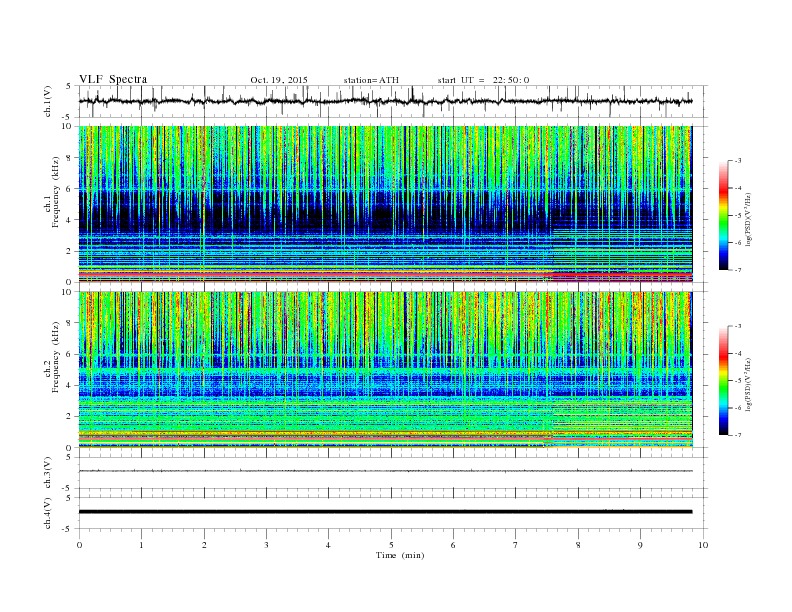Select the "start UT = 22:50:0" text
Screen dimensions: 792x612
pyautogui.click(x=483, y=80)
